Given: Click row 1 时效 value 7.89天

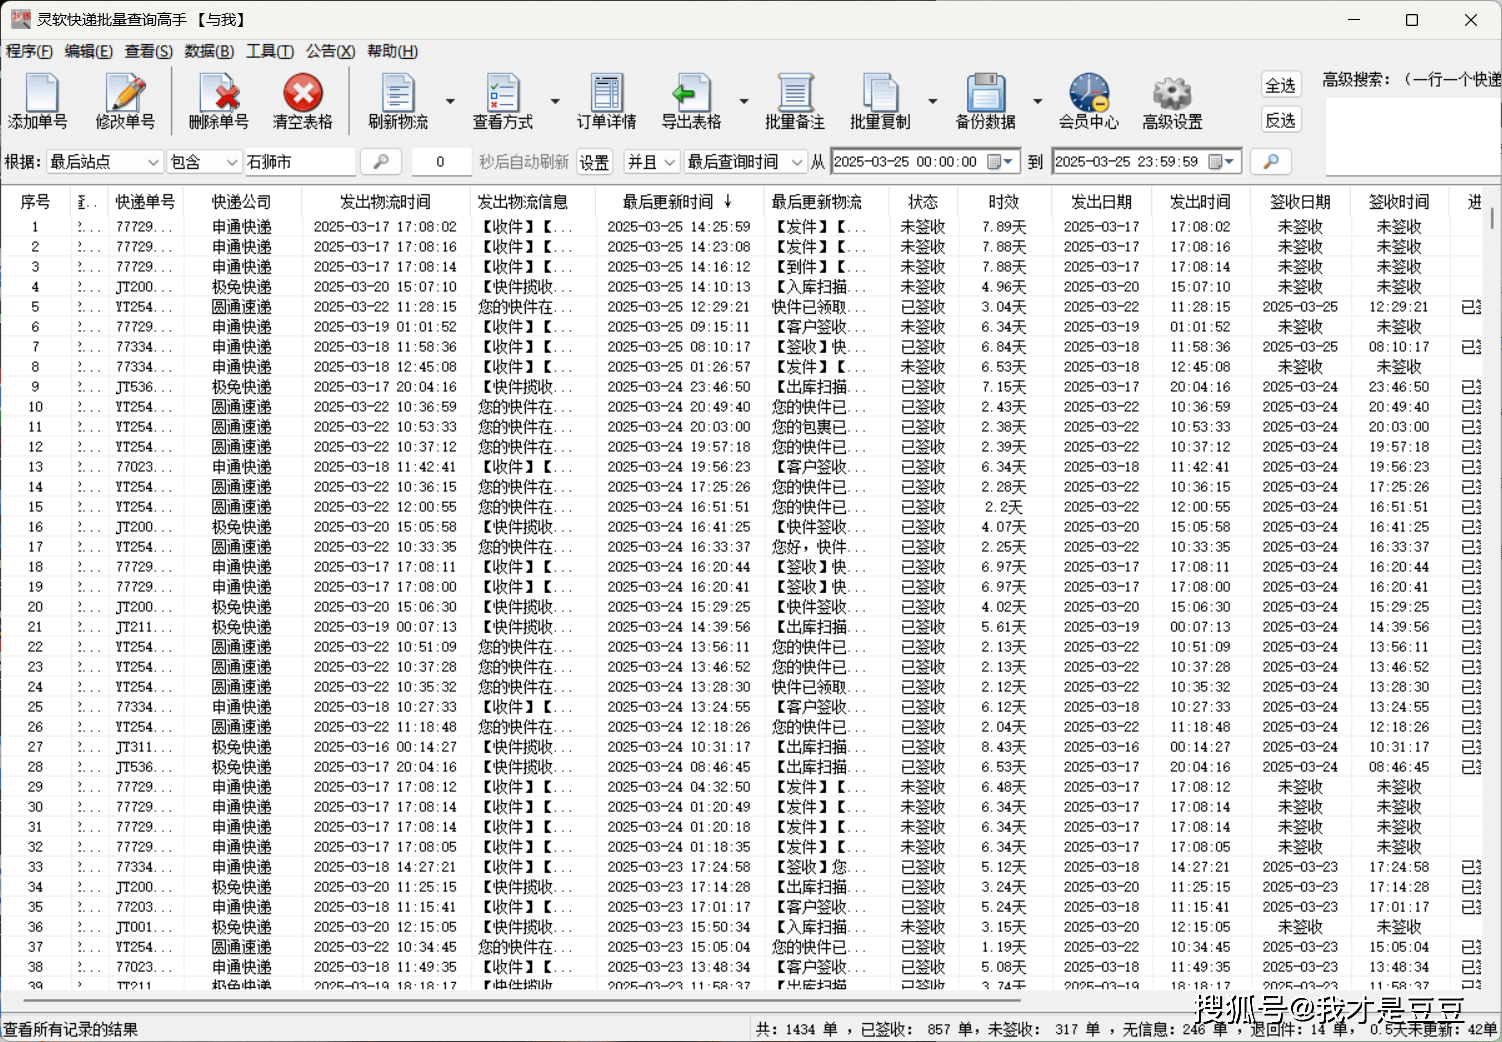Looking at the screenshot, I should click(1003, 227).
